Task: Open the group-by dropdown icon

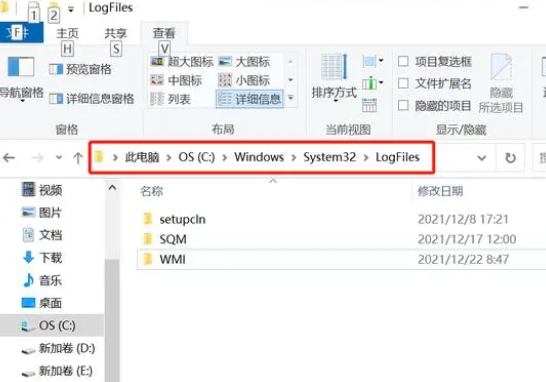Action: pos(373,62)
